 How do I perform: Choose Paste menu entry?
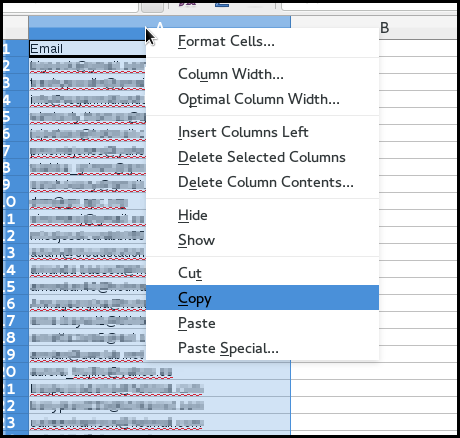262,323
